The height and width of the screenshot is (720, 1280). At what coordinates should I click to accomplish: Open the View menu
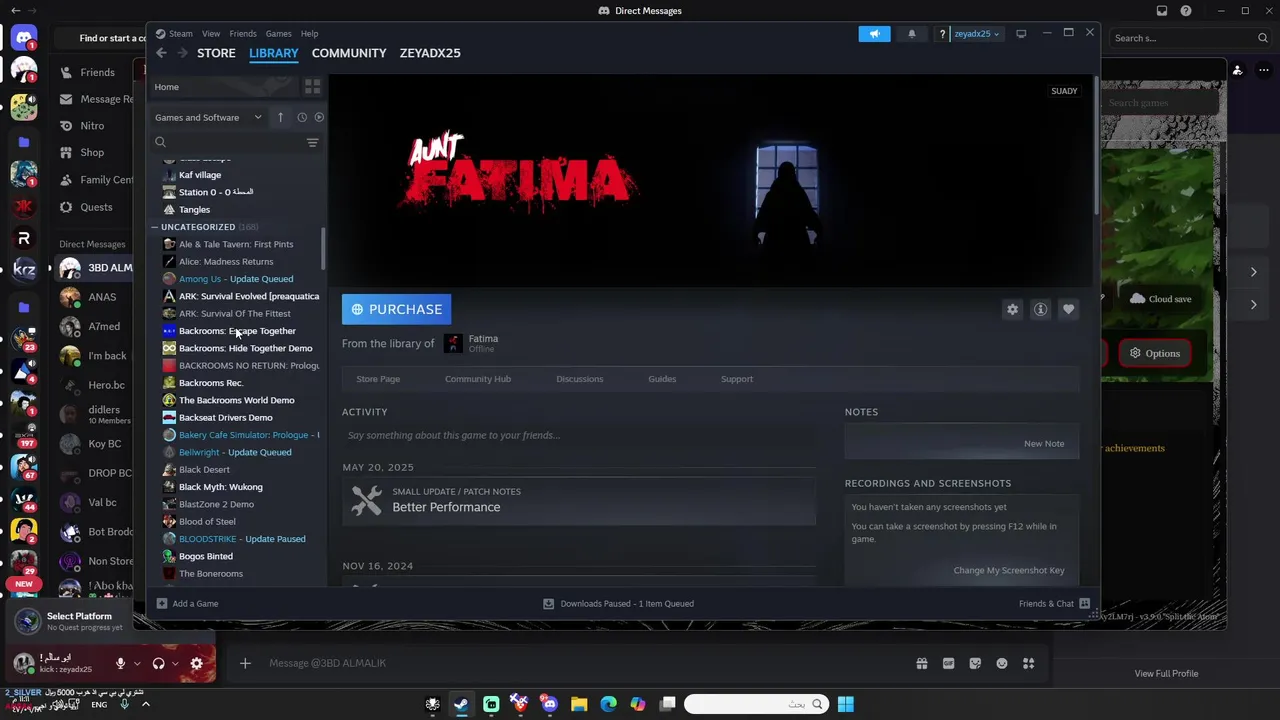pyautogui.click(x=211, y=34)
